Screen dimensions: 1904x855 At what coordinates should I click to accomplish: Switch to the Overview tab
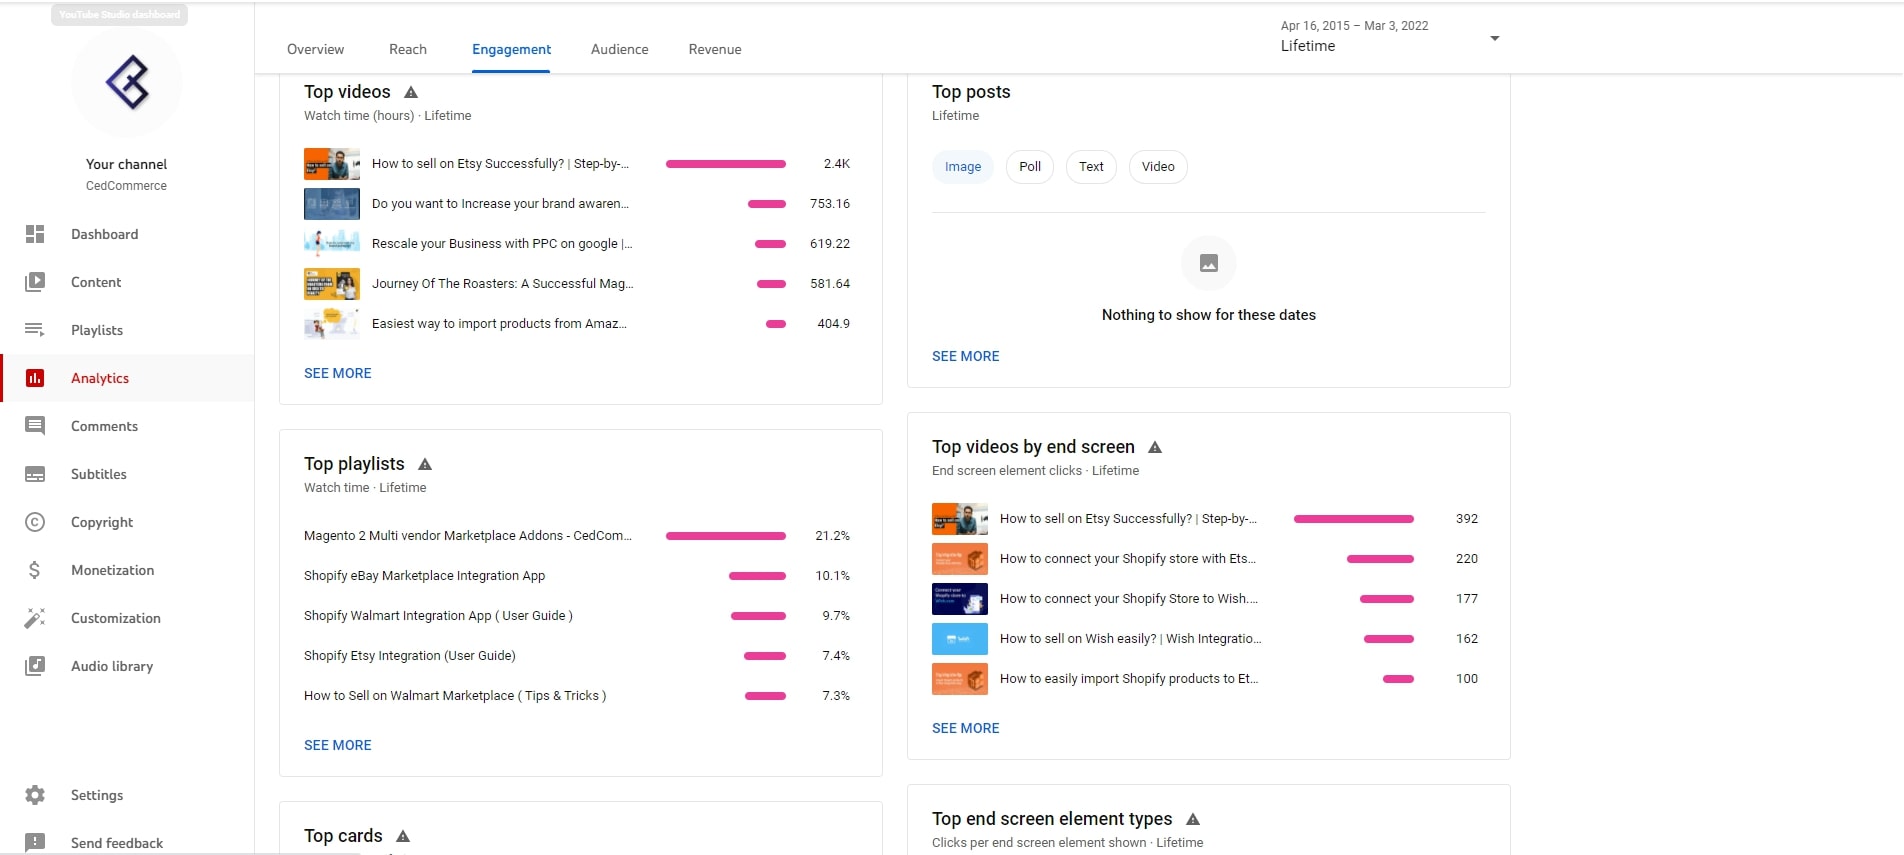click(315, 49)
